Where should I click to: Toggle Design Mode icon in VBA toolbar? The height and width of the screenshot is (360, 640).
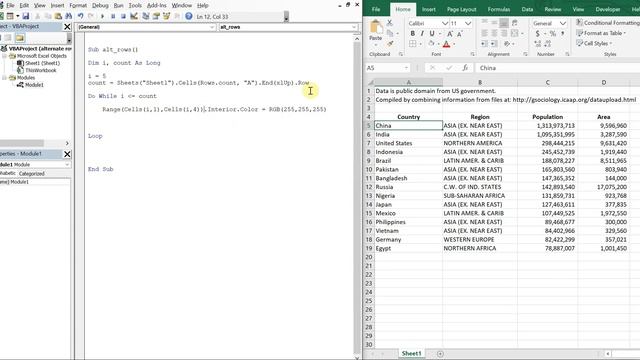point(133,16)
